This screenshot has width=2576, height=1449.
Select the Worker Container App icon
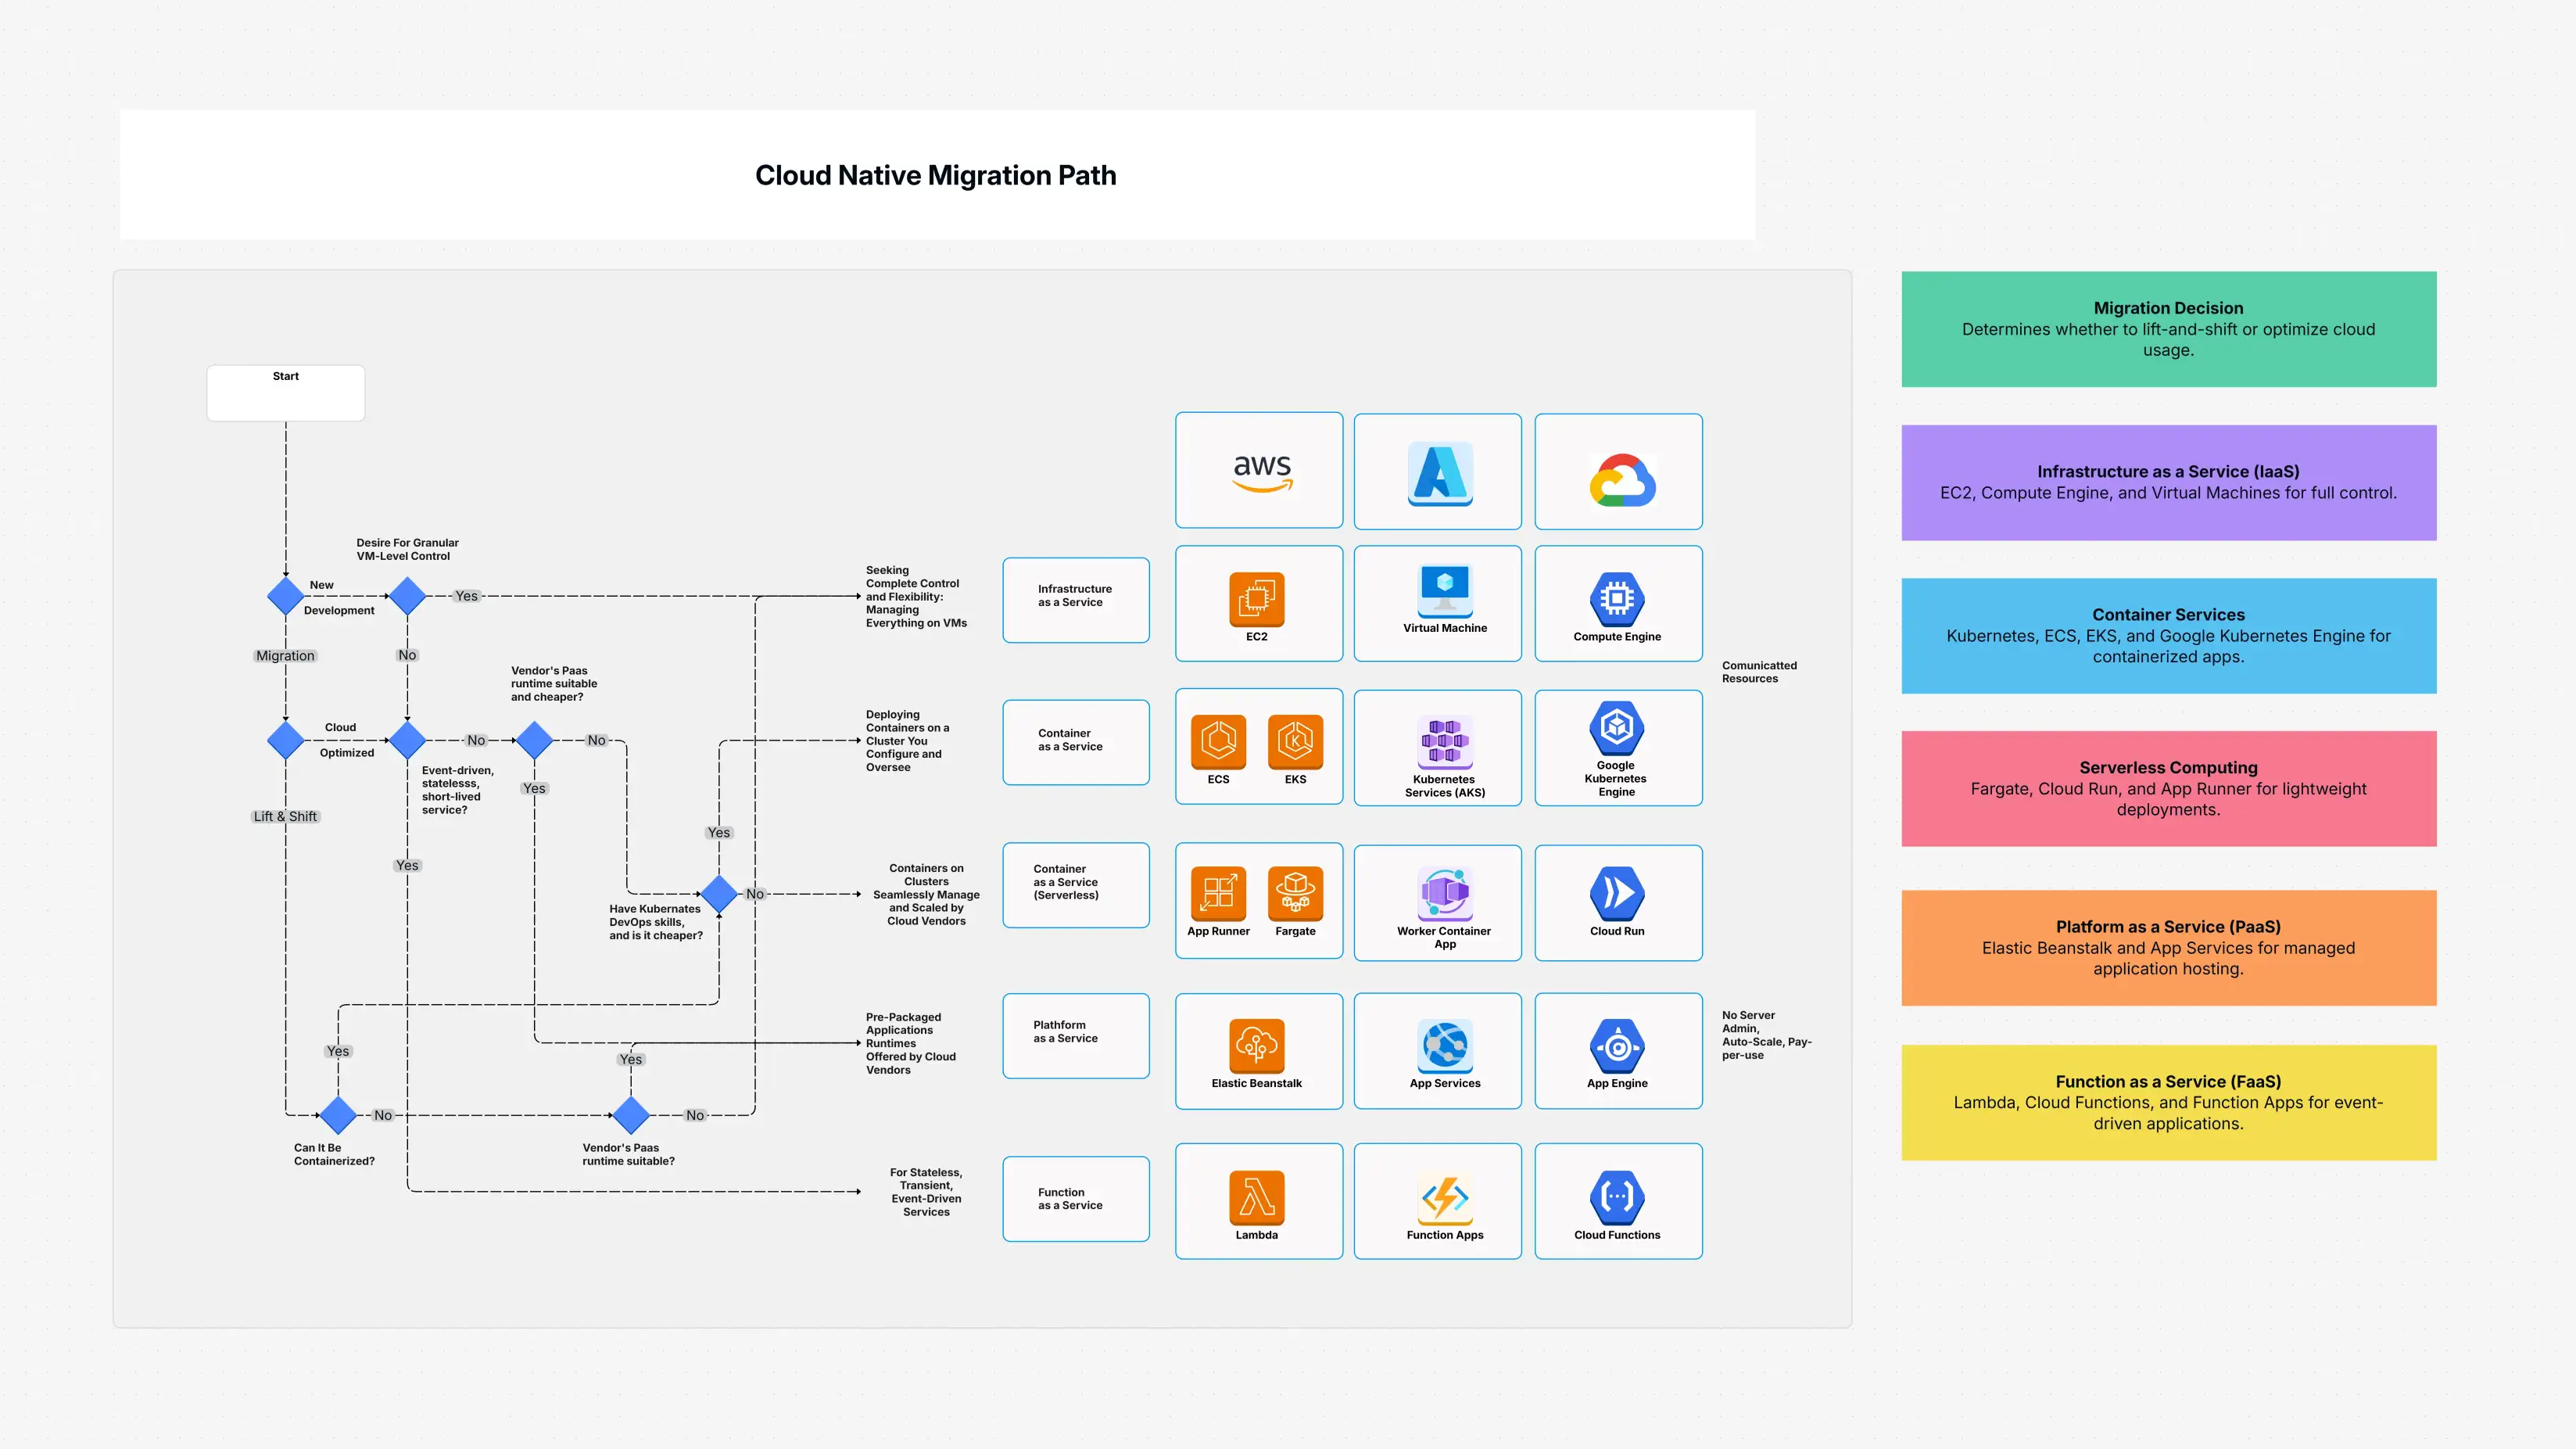1444,893
